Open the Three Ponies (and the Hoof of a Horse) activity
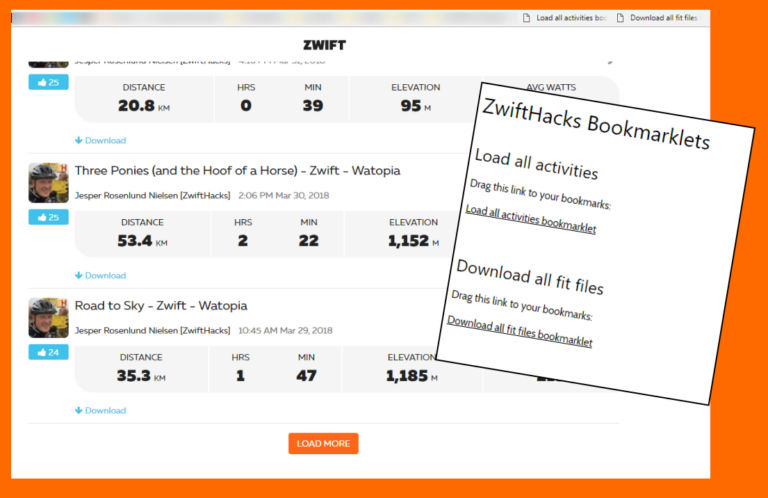The image size is (768, 498). click(x=237, y=170)
